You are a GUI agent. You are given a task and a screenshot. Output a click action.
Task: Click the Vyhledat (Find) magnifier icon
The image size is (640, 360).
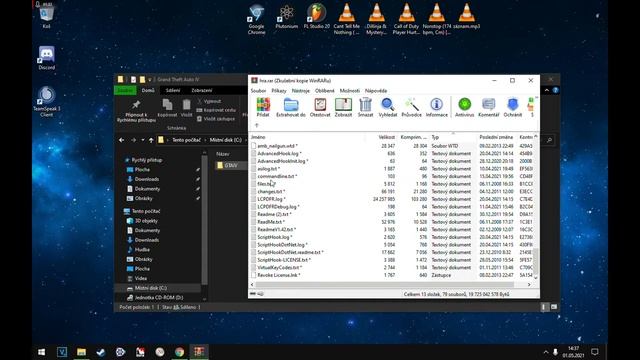point(388,107)
